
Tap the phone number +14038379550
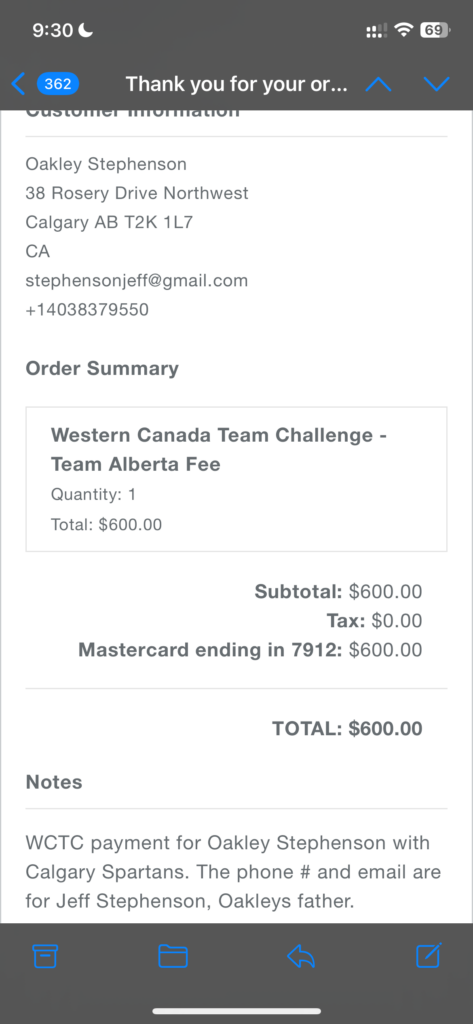(87, 310)
